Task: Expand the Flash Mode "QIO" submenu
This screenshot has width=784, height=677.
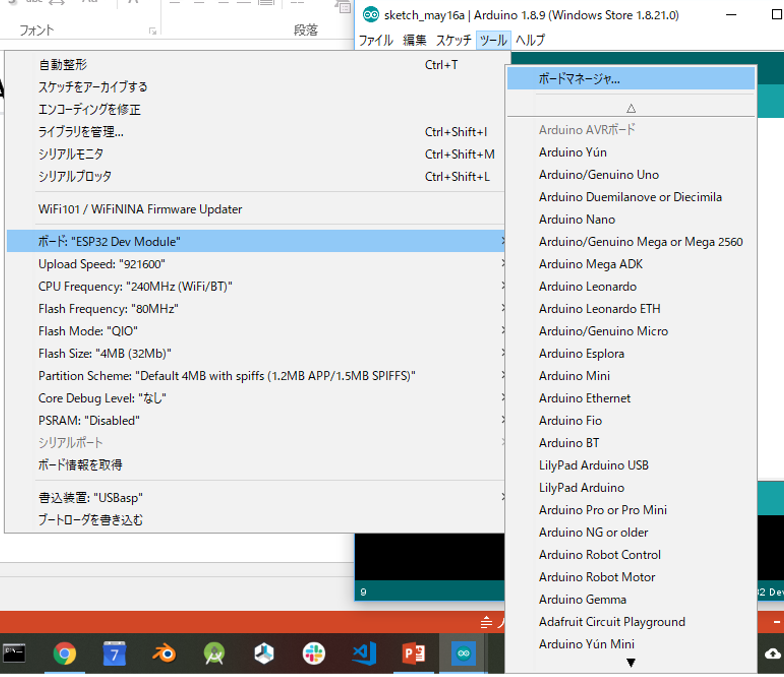Action: tap(256, 331)
